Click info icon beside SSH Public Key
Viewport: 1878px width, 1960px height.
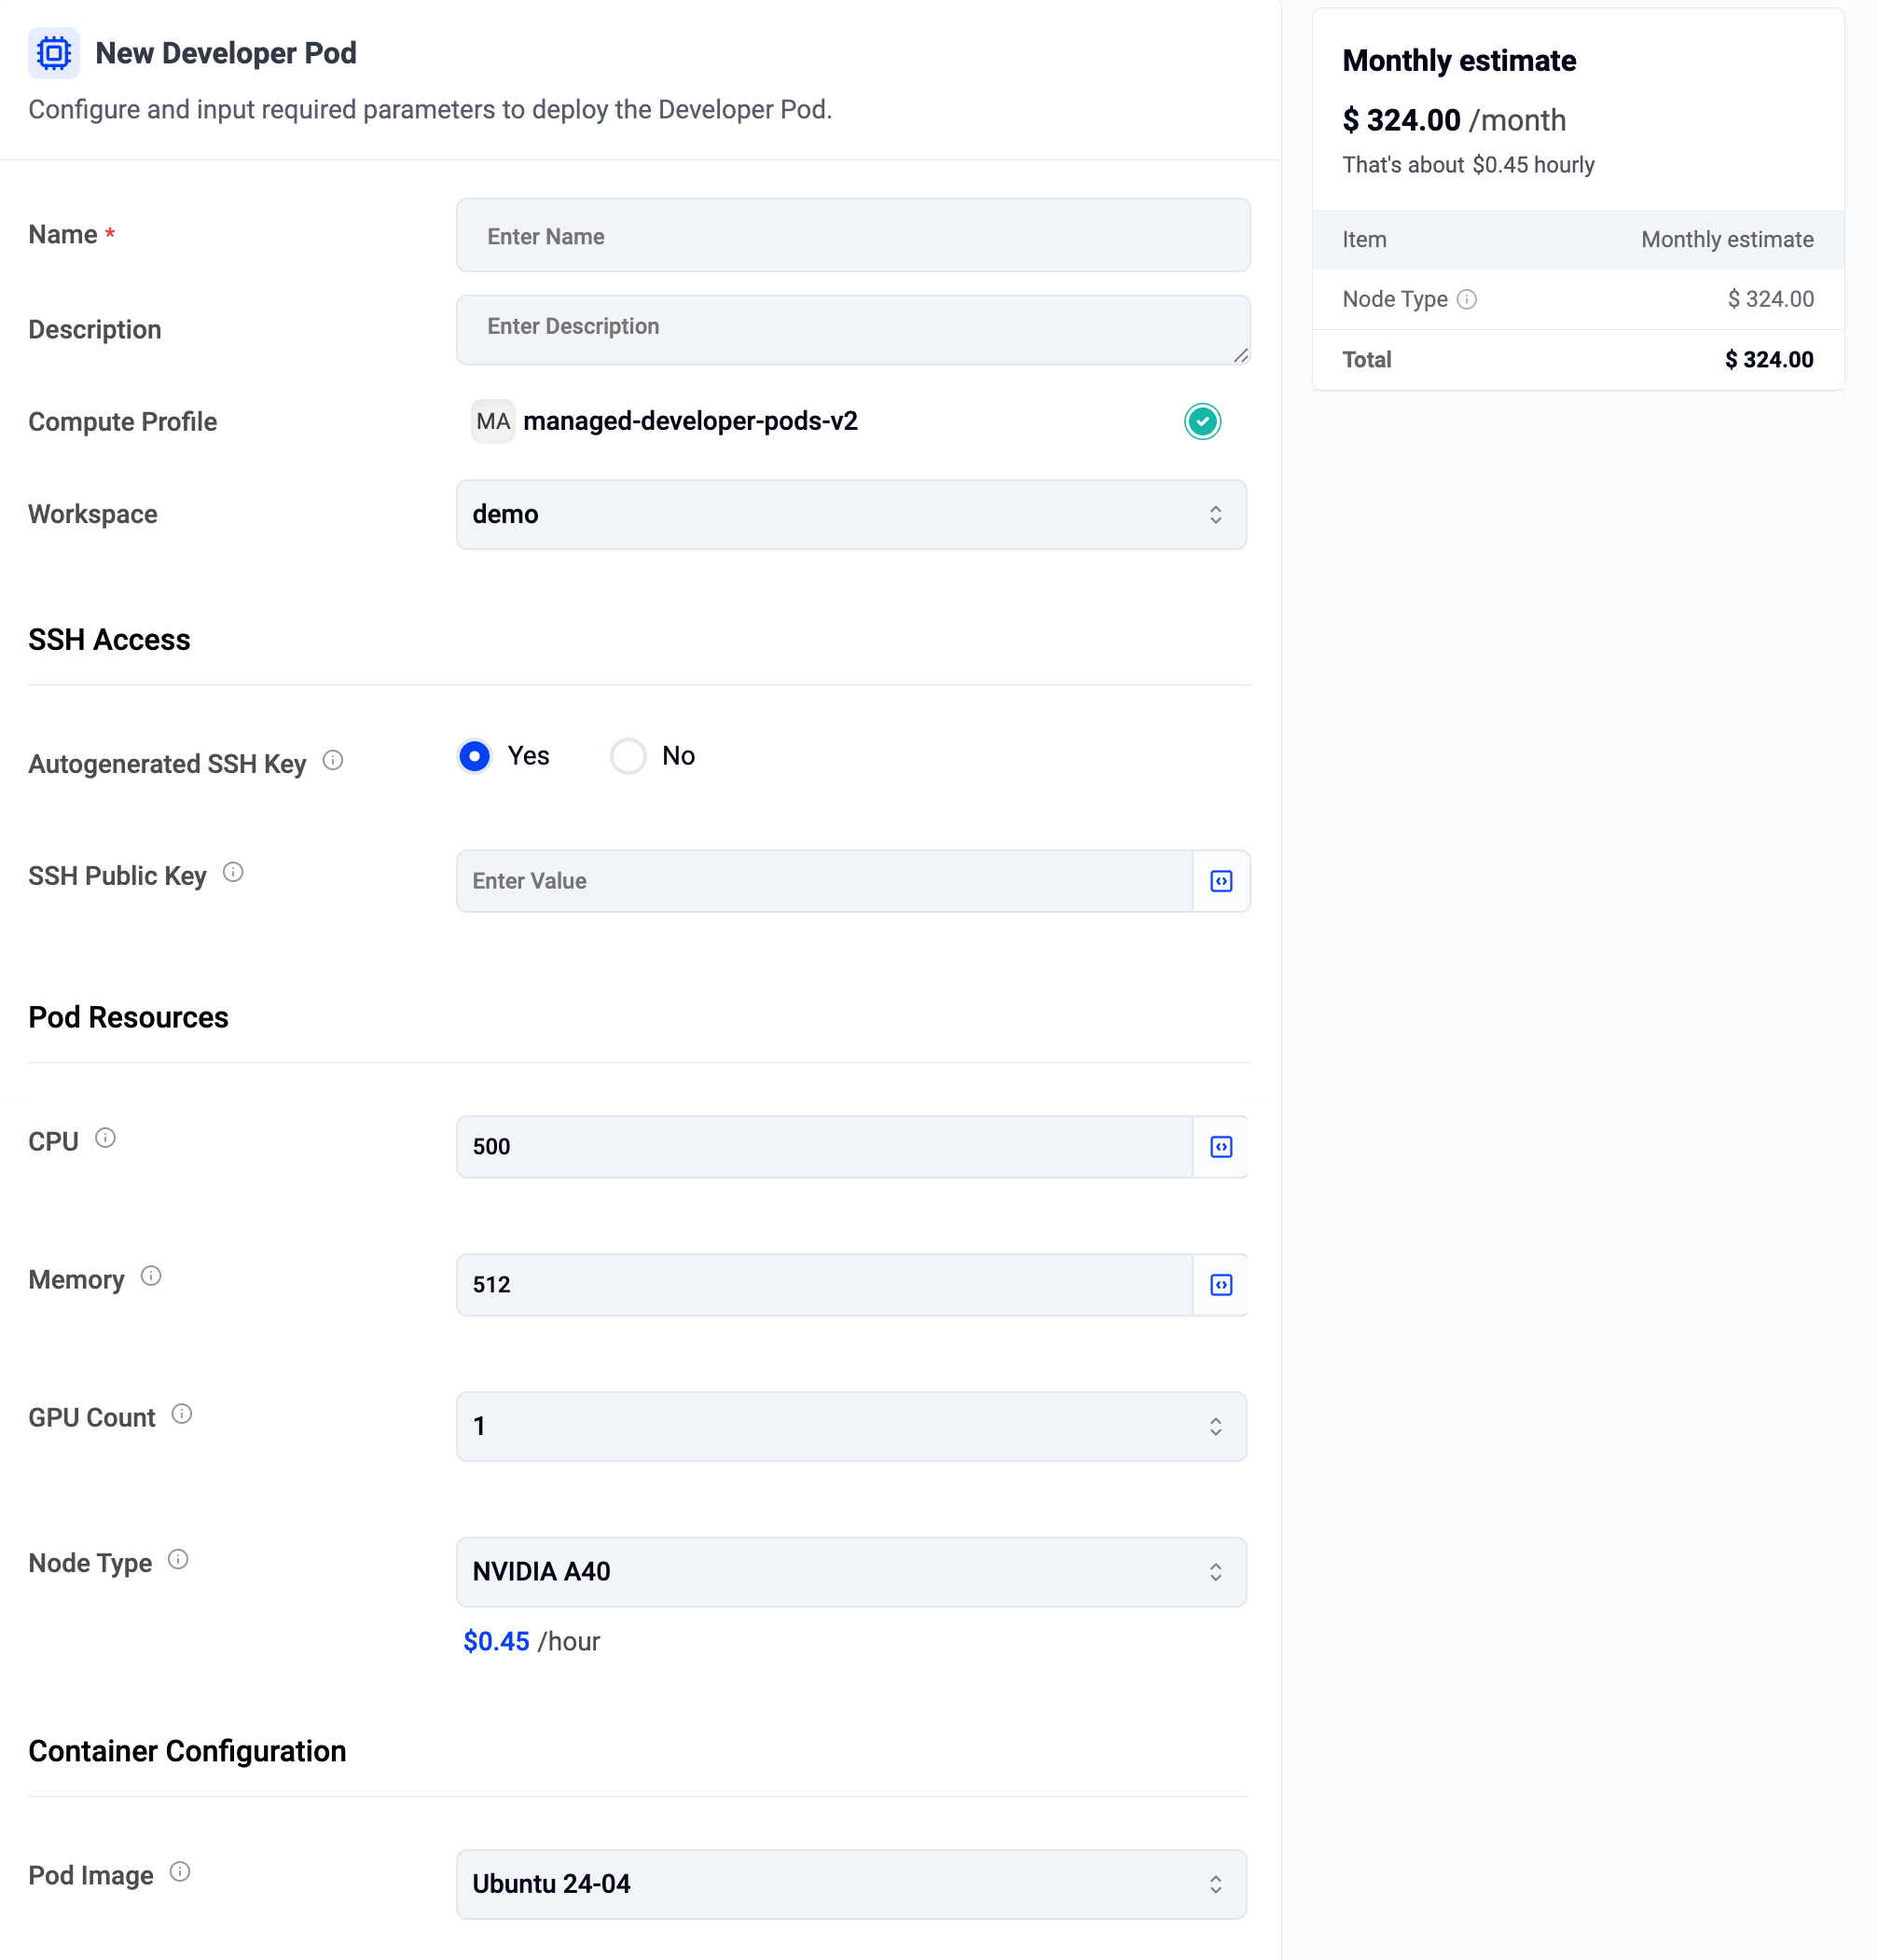click(x=233, y=873)
